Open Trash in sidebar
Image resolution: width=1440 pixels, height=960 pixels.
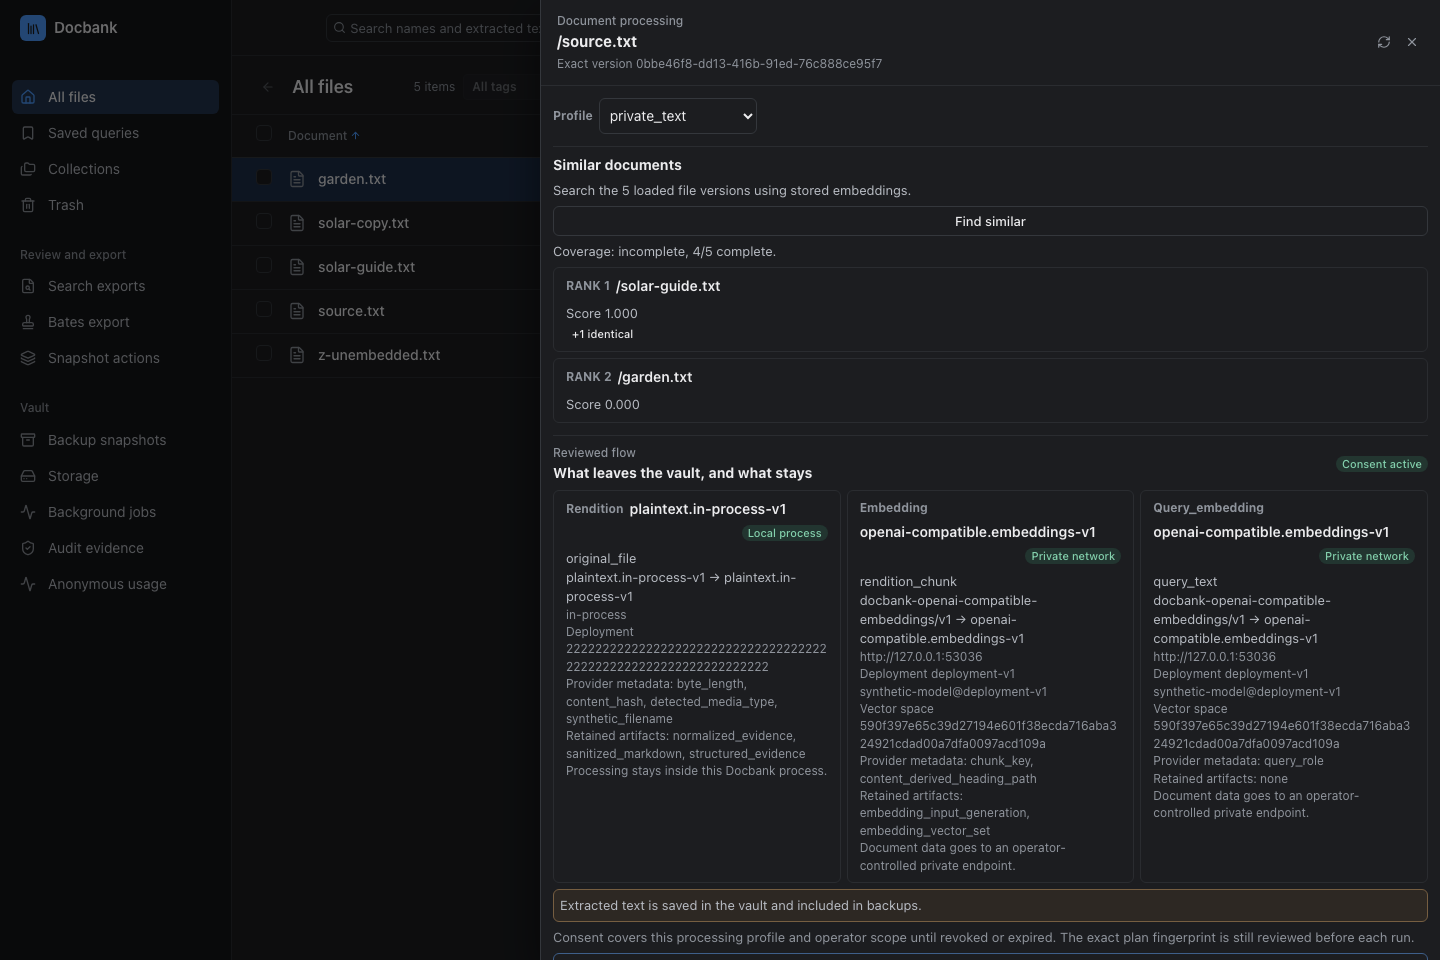coord(115,205)
